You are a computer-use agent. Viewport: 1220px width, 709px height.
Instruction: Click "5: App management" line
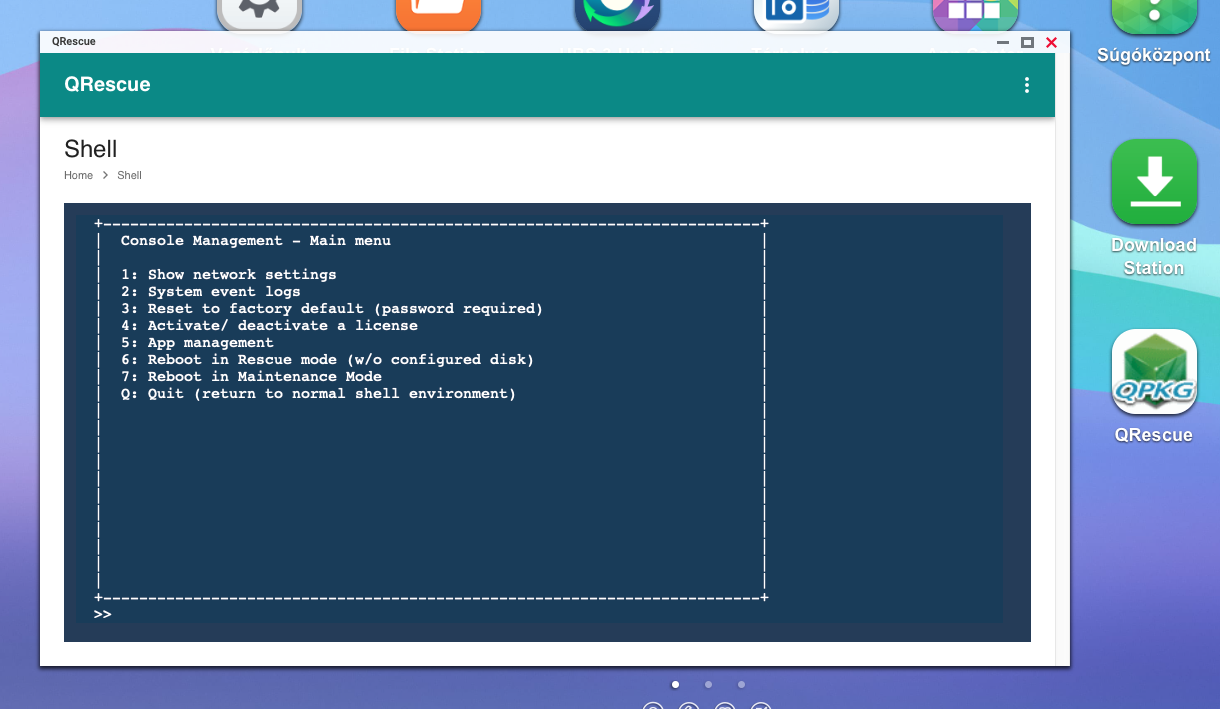click(197, 343)
